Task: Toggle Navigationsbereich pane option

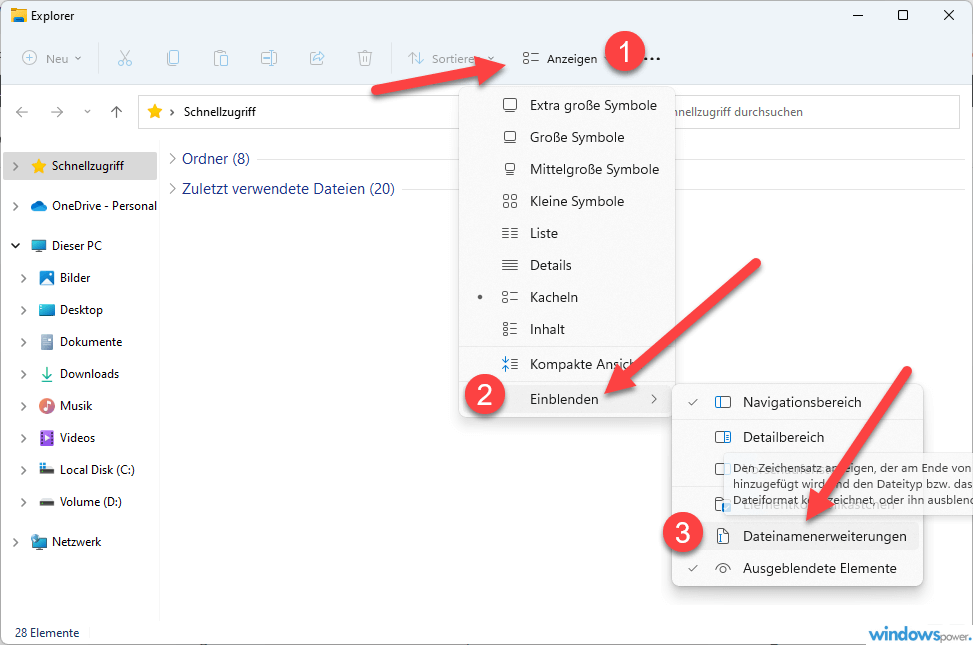Action: pyautogui.click(x=797, y=402)
